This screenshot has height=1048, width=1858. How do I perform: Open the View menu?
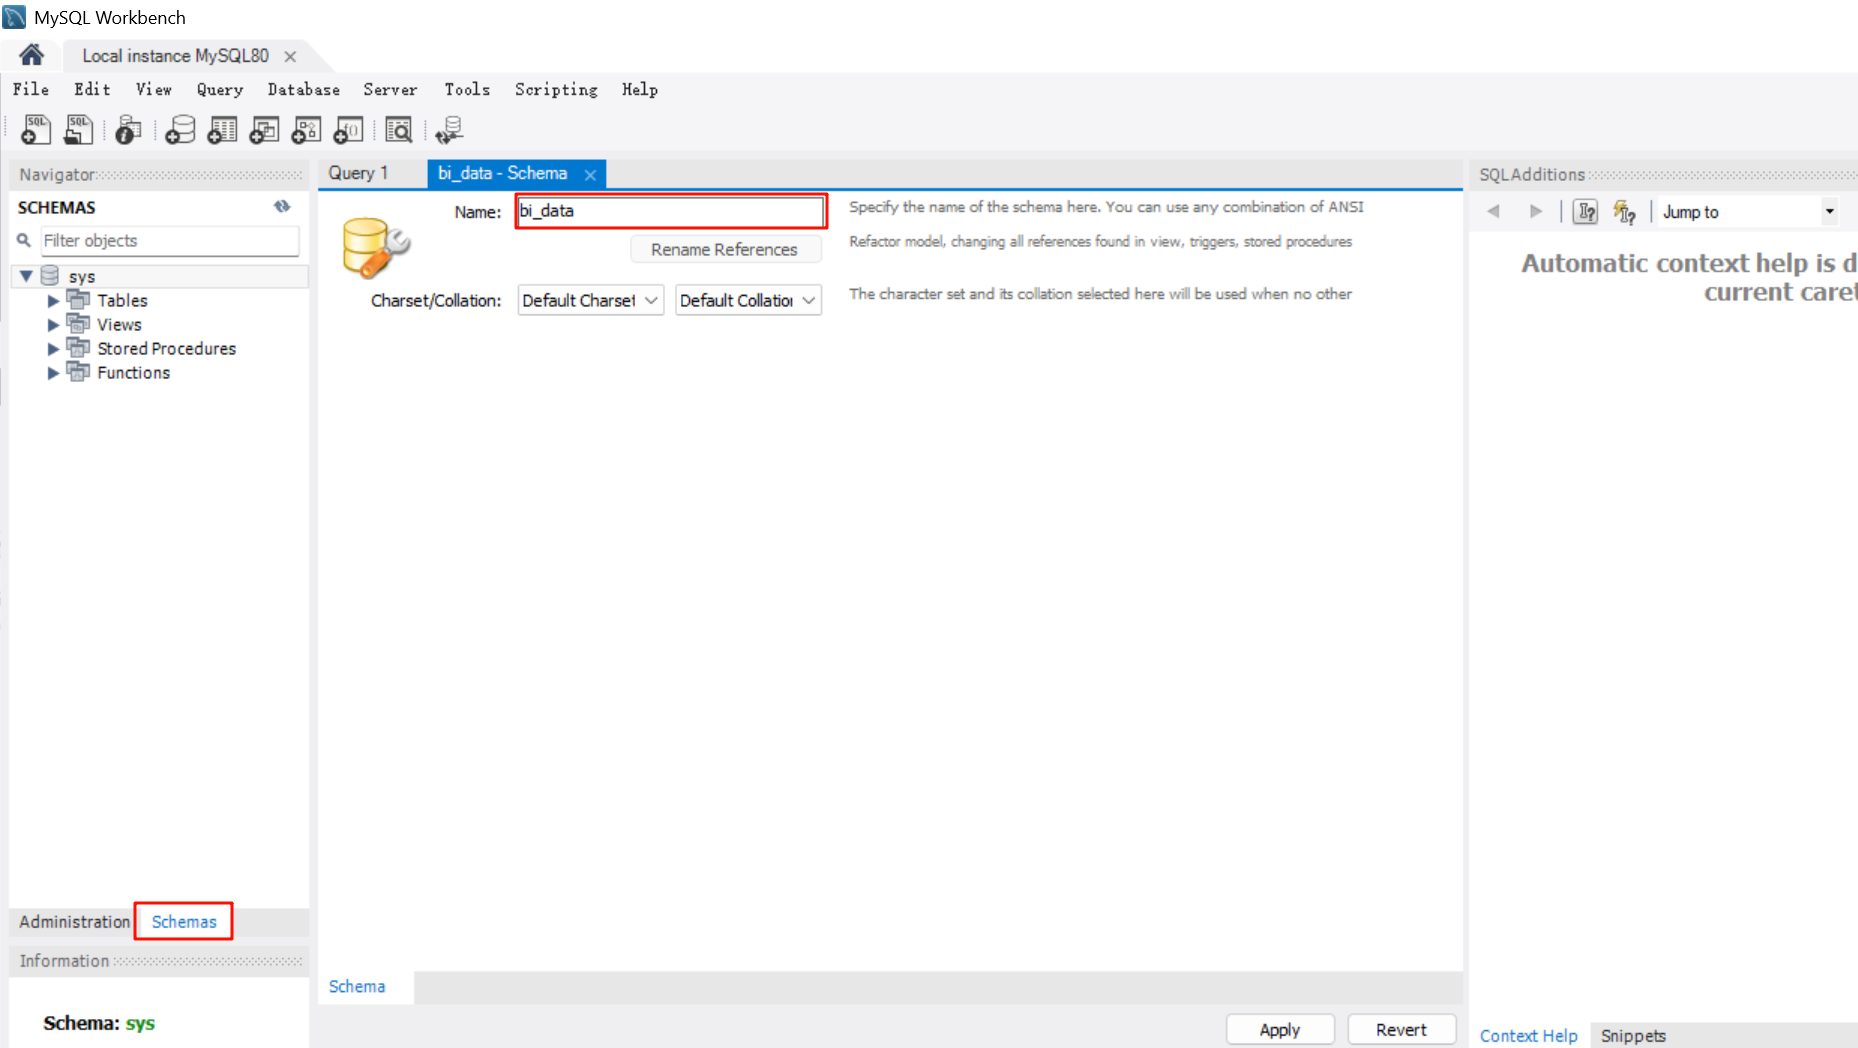point(154,89)
